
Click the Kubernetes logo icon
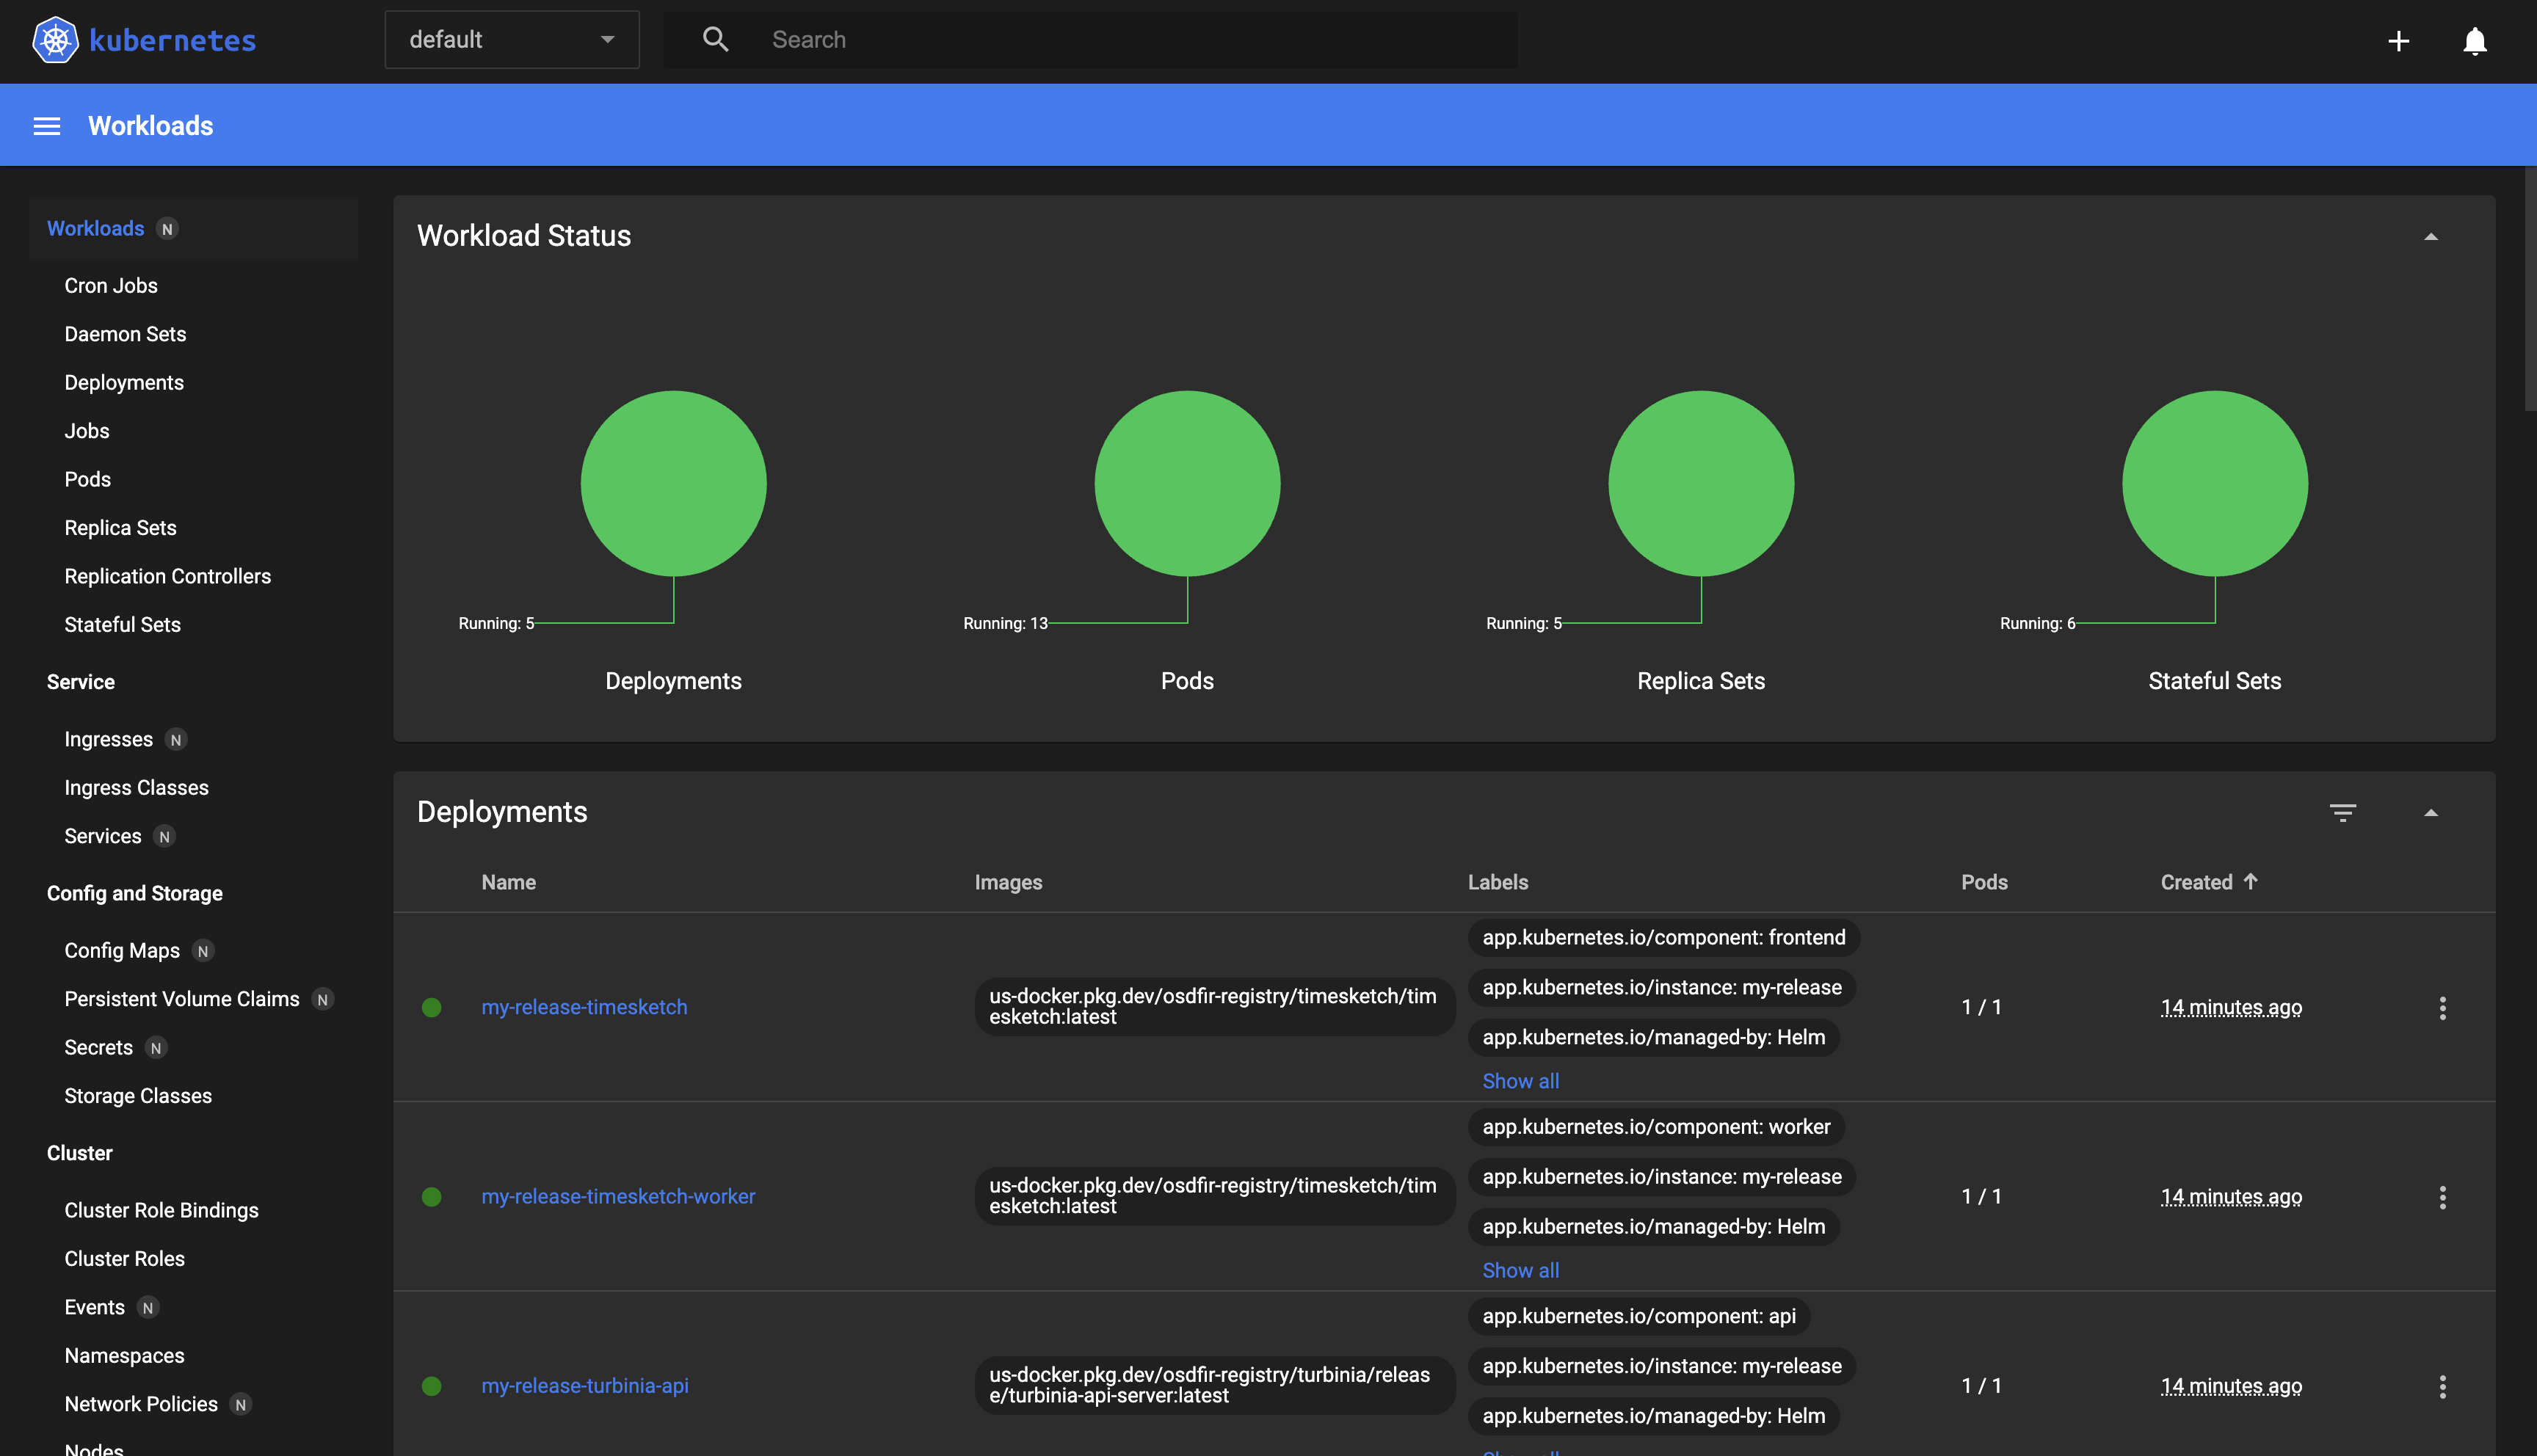[x=55, y=40]
